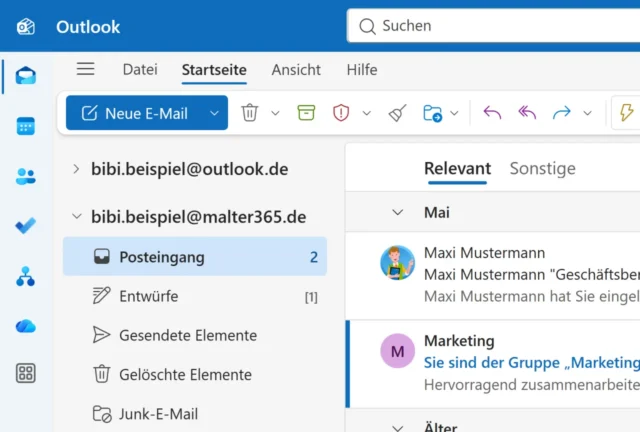Click the Posteingang unread count 2
This screenshot has height=432, width=640.
(313, 257)
